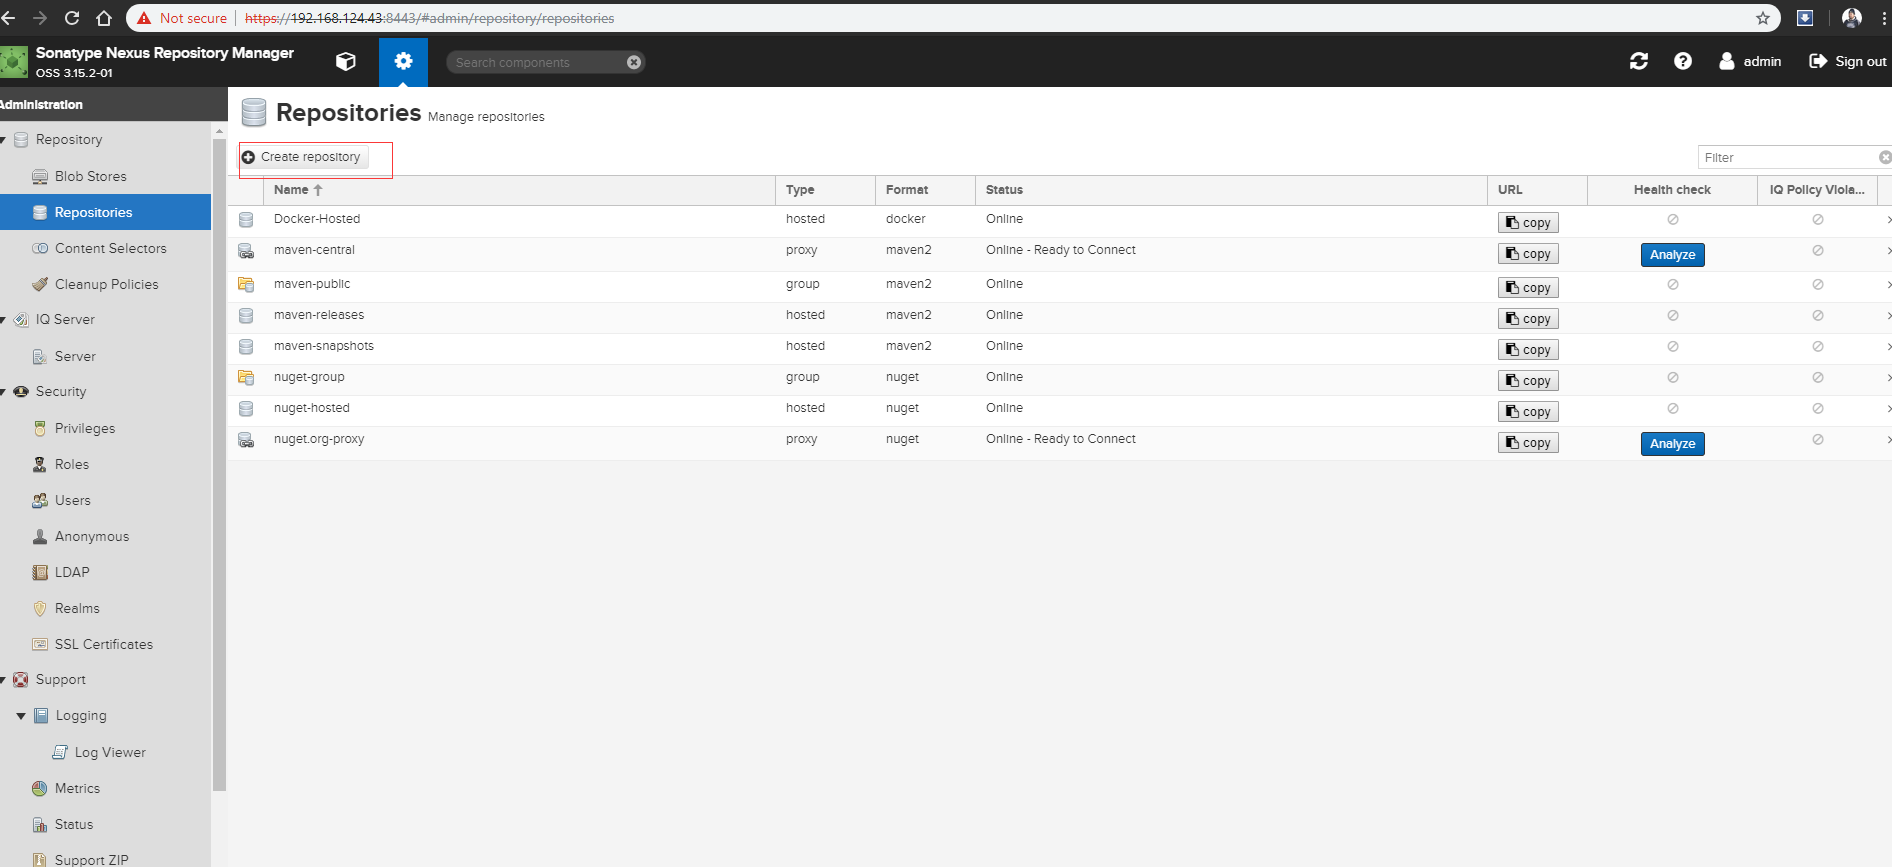Image resolution: width=1892 pixels, height=867 pixels.
Task: Reload the browser page
Action: [72, 18]
